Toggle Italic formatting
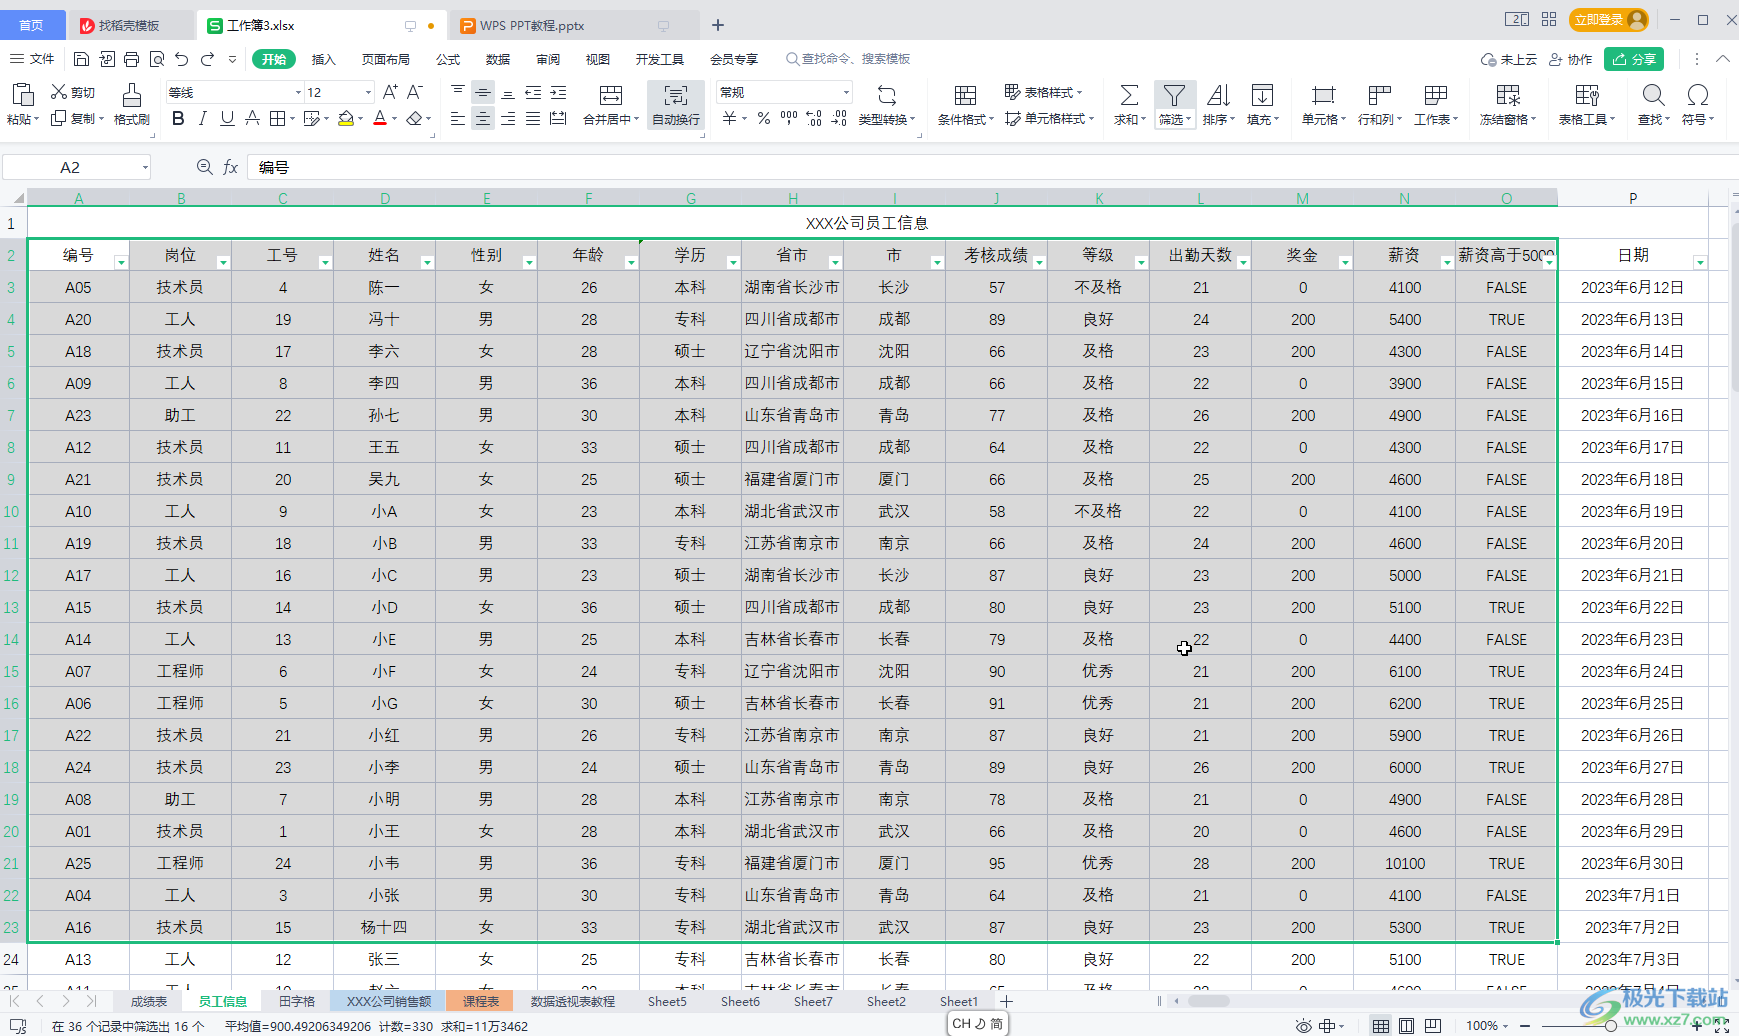Image resolution: width=1739 pixels, height=1036 pixels. click(203, 119)
